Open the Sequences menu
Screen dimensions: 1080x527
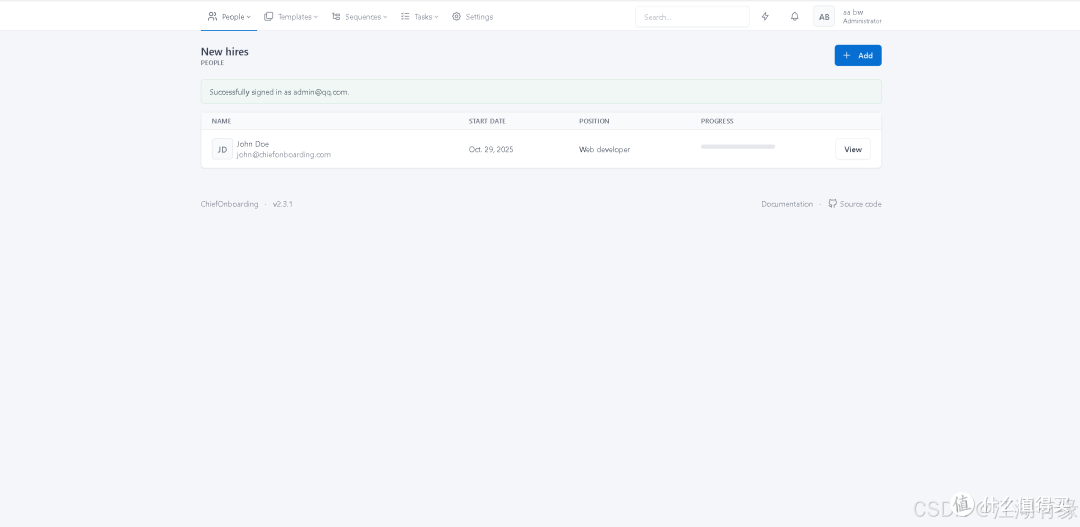click(x=359, y=17)
